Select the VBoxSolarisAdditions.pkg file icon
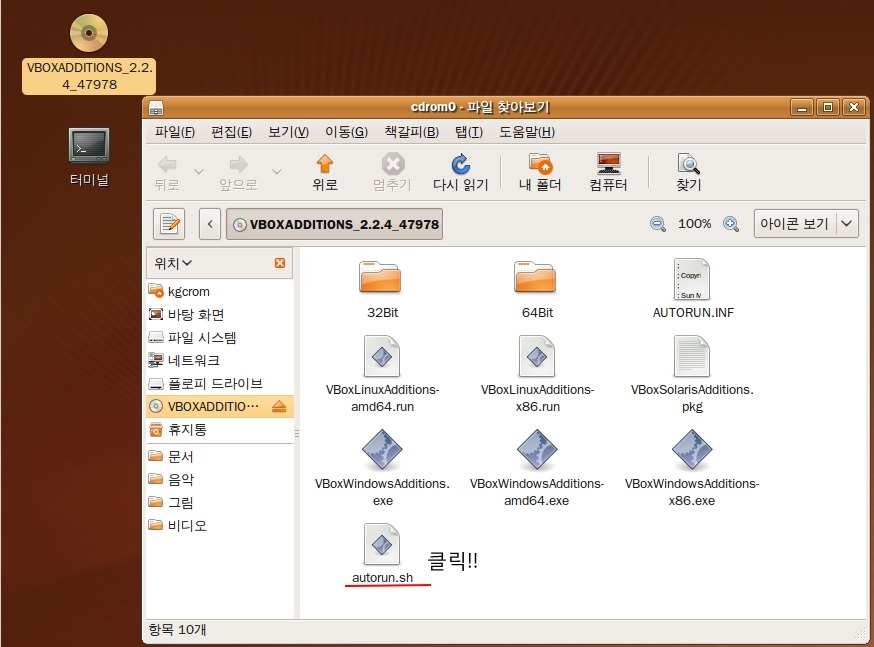The image size is (874, 647). tap(692, 356)
